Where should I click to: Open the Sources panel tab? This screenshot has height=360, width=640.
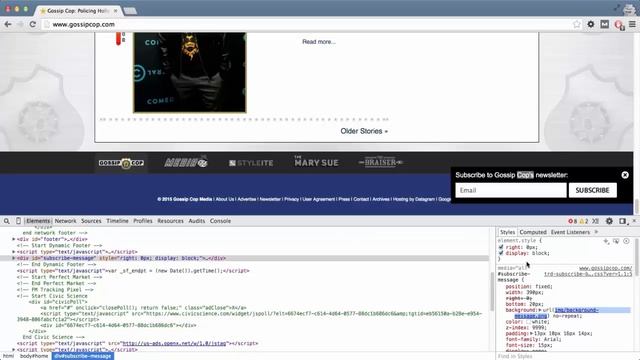(x=91, y=221)
